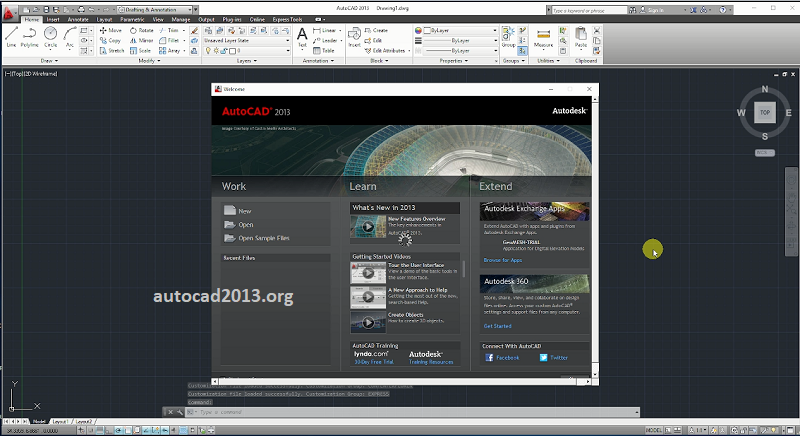Play Tour the User Interface video
800x436 pixels.
click(368, 273)
